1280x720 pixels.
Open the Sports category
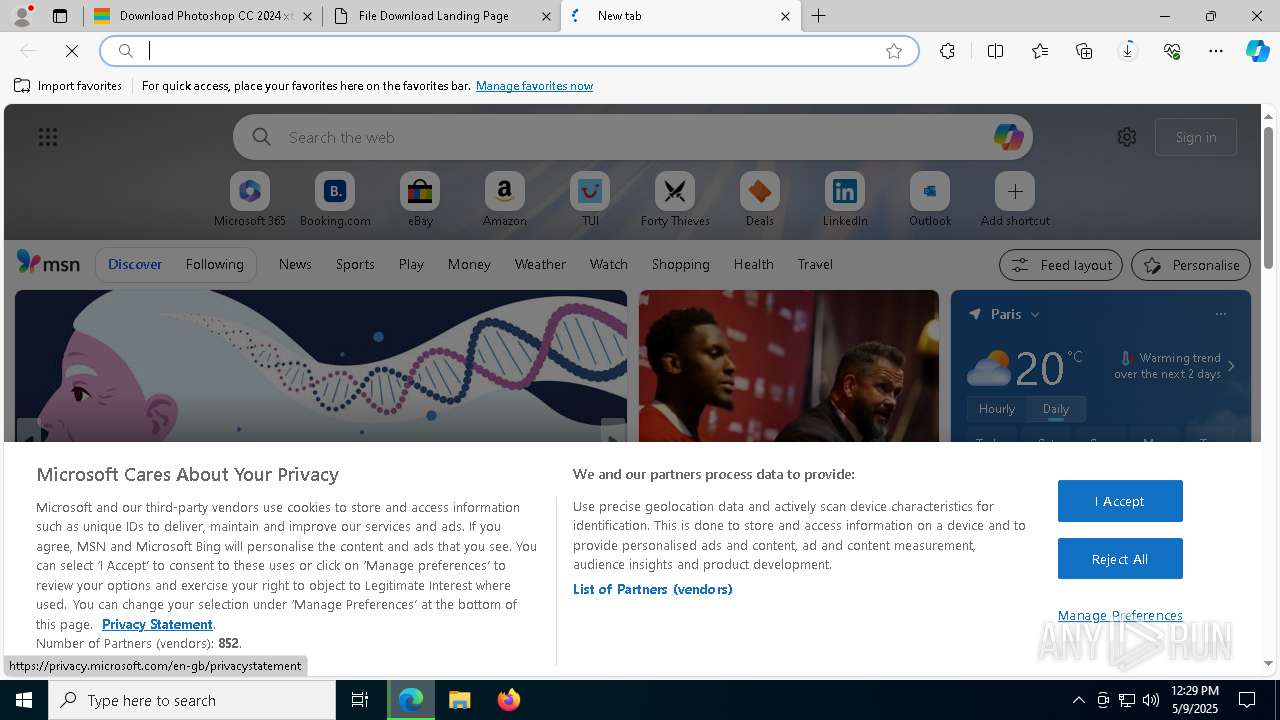click(355, 264)
